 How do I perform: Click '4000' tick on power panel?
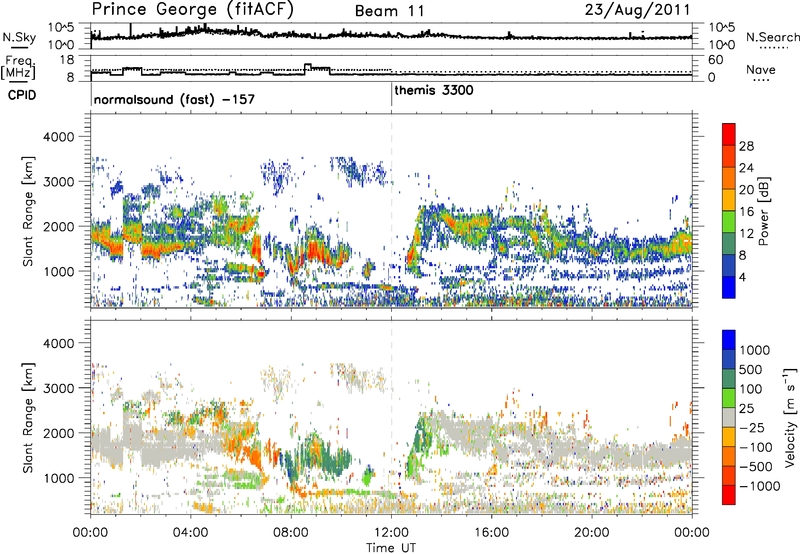pos(59,137)
